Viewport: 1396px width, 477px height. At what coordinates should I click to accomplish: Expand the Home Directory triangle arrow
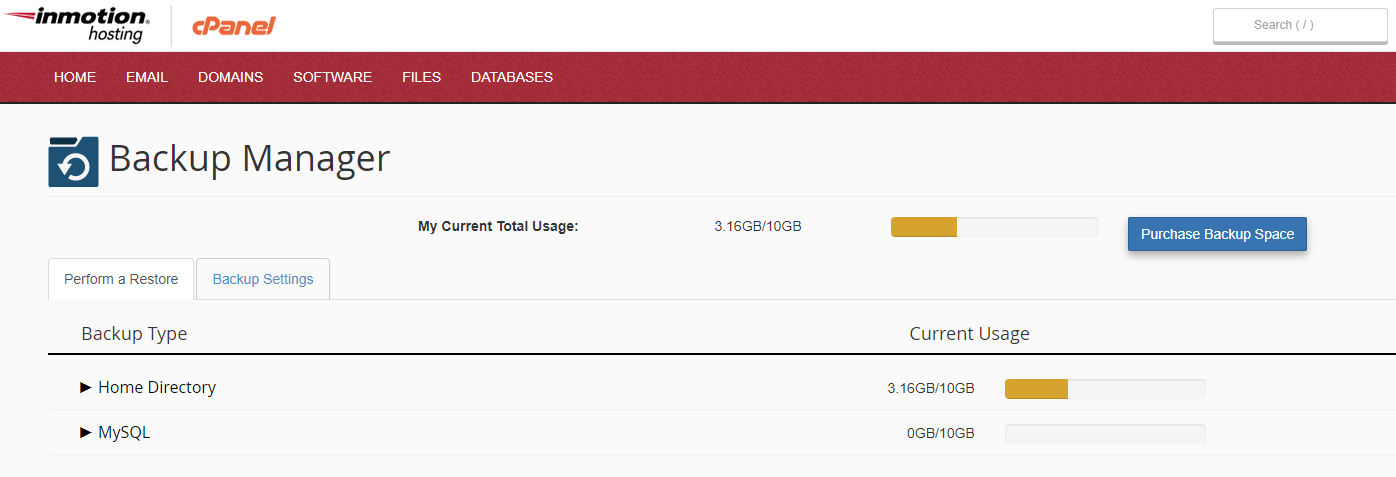pos(86,387)
